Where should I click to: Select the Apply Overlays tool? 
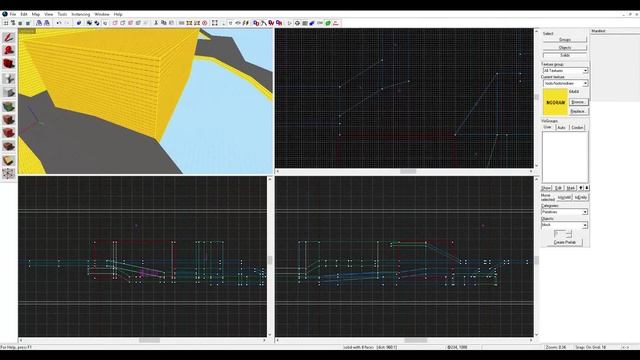click(x=9, y=146)
